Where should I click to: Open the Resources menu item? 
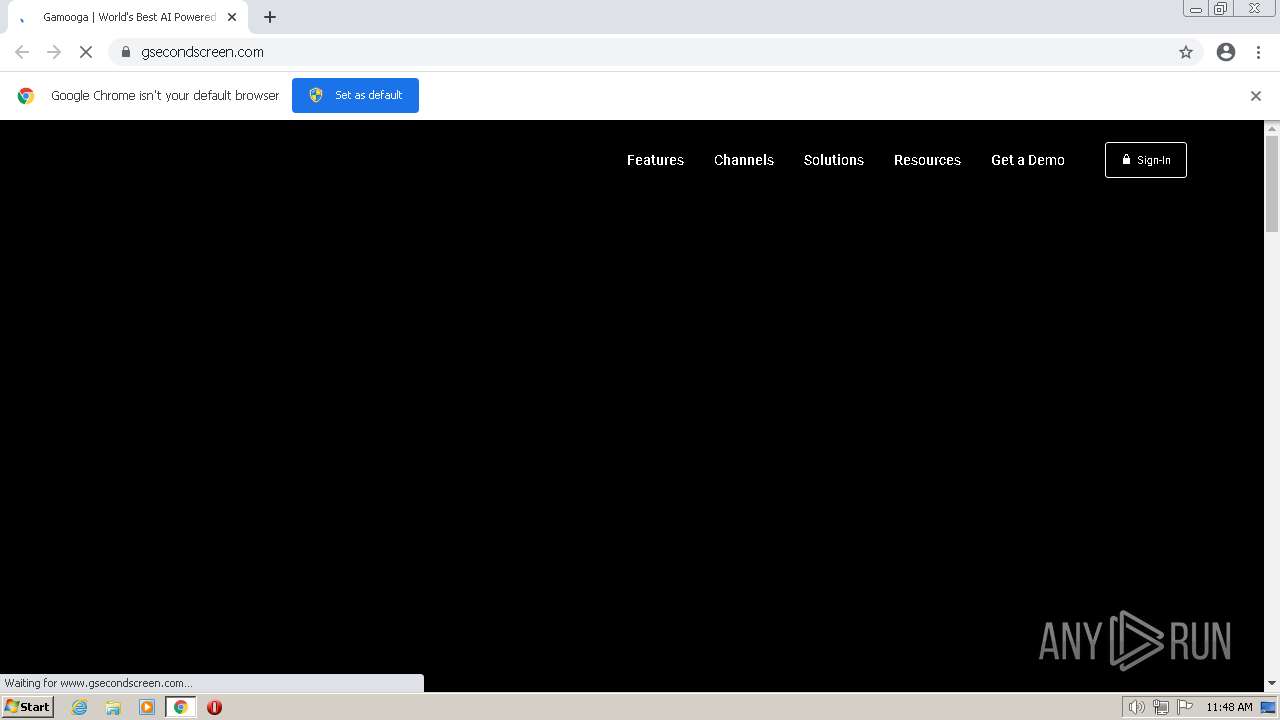pos(927,160)
